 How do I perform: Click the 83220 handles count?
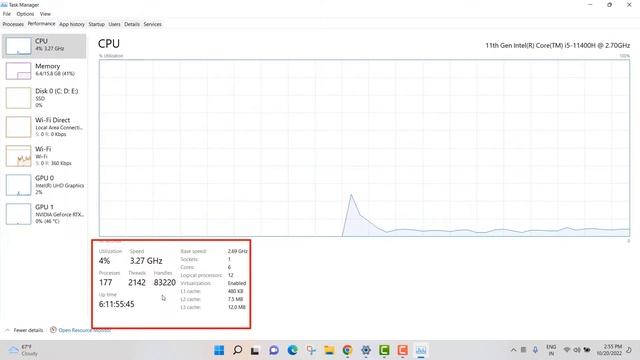[x=164, y=282]
